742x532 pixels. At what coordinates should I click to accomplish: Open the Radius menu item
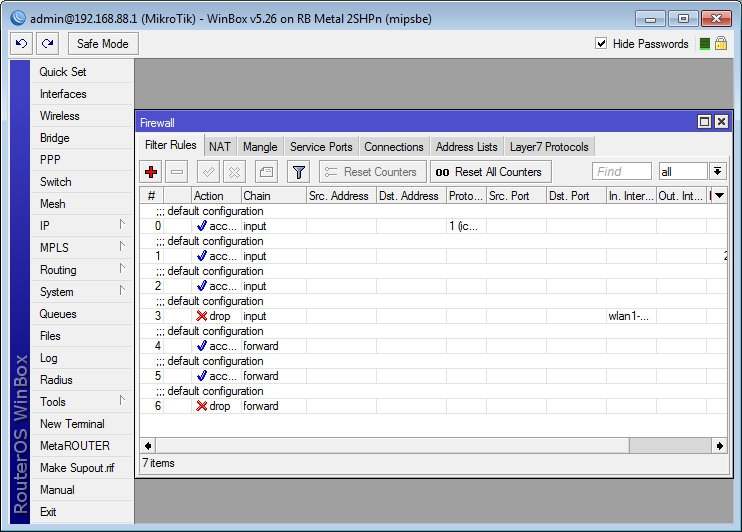pyautogui.click(x=82, y=380)
